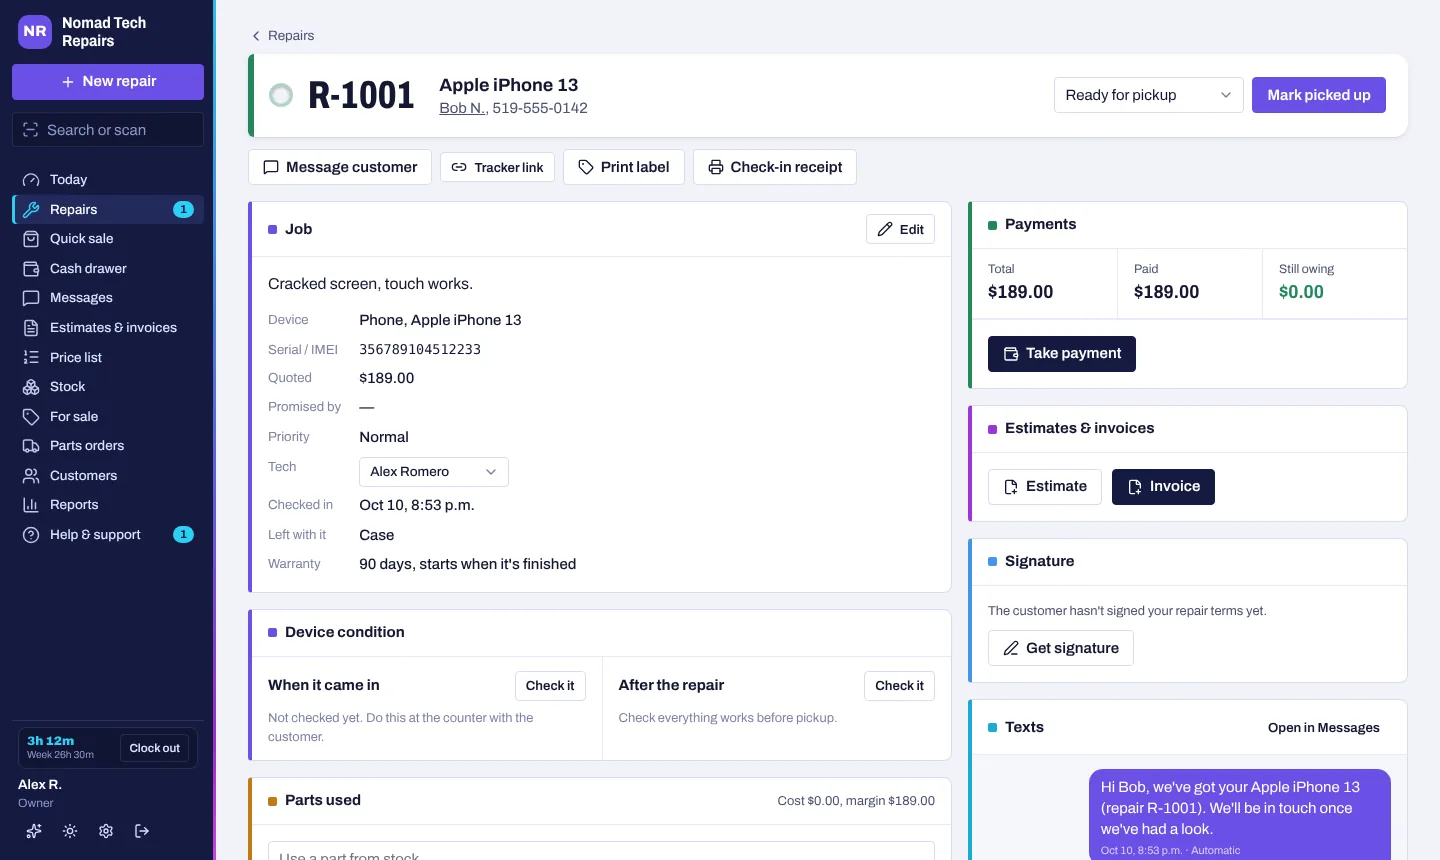Click the wallet icon beside Cash drawer
The height and width of the screenshot is (860, 1440).
(31, 269)
